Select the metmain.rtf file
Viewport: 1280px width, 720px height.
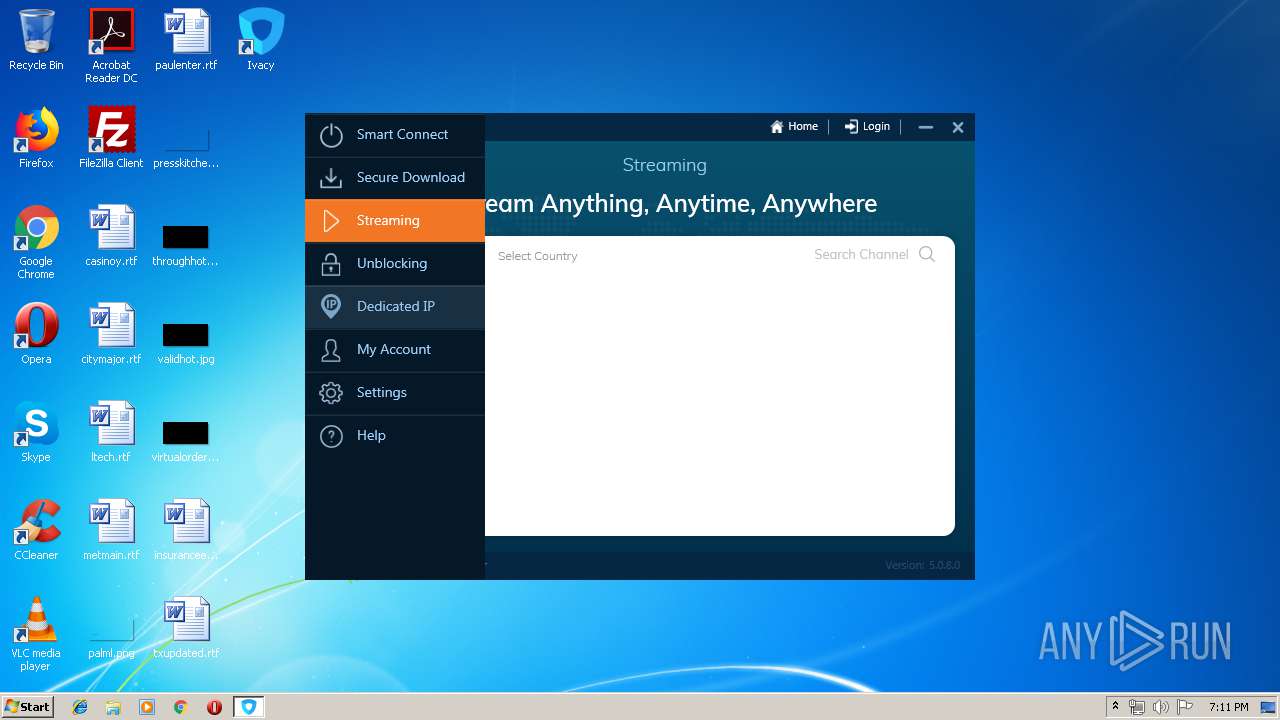coord(111,530)
